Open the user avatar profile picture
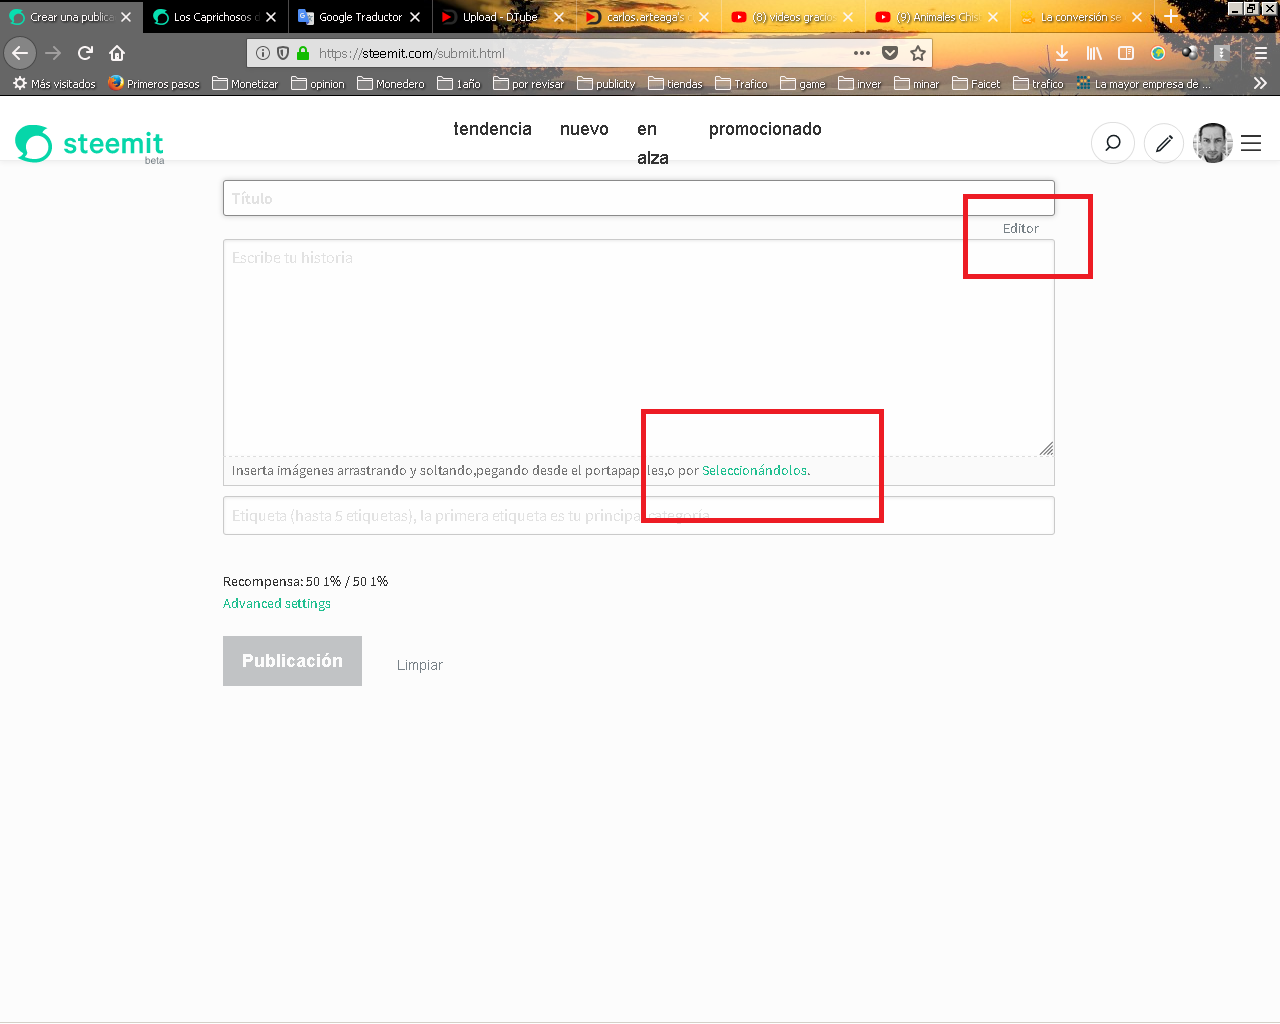 click(1213, 143)
